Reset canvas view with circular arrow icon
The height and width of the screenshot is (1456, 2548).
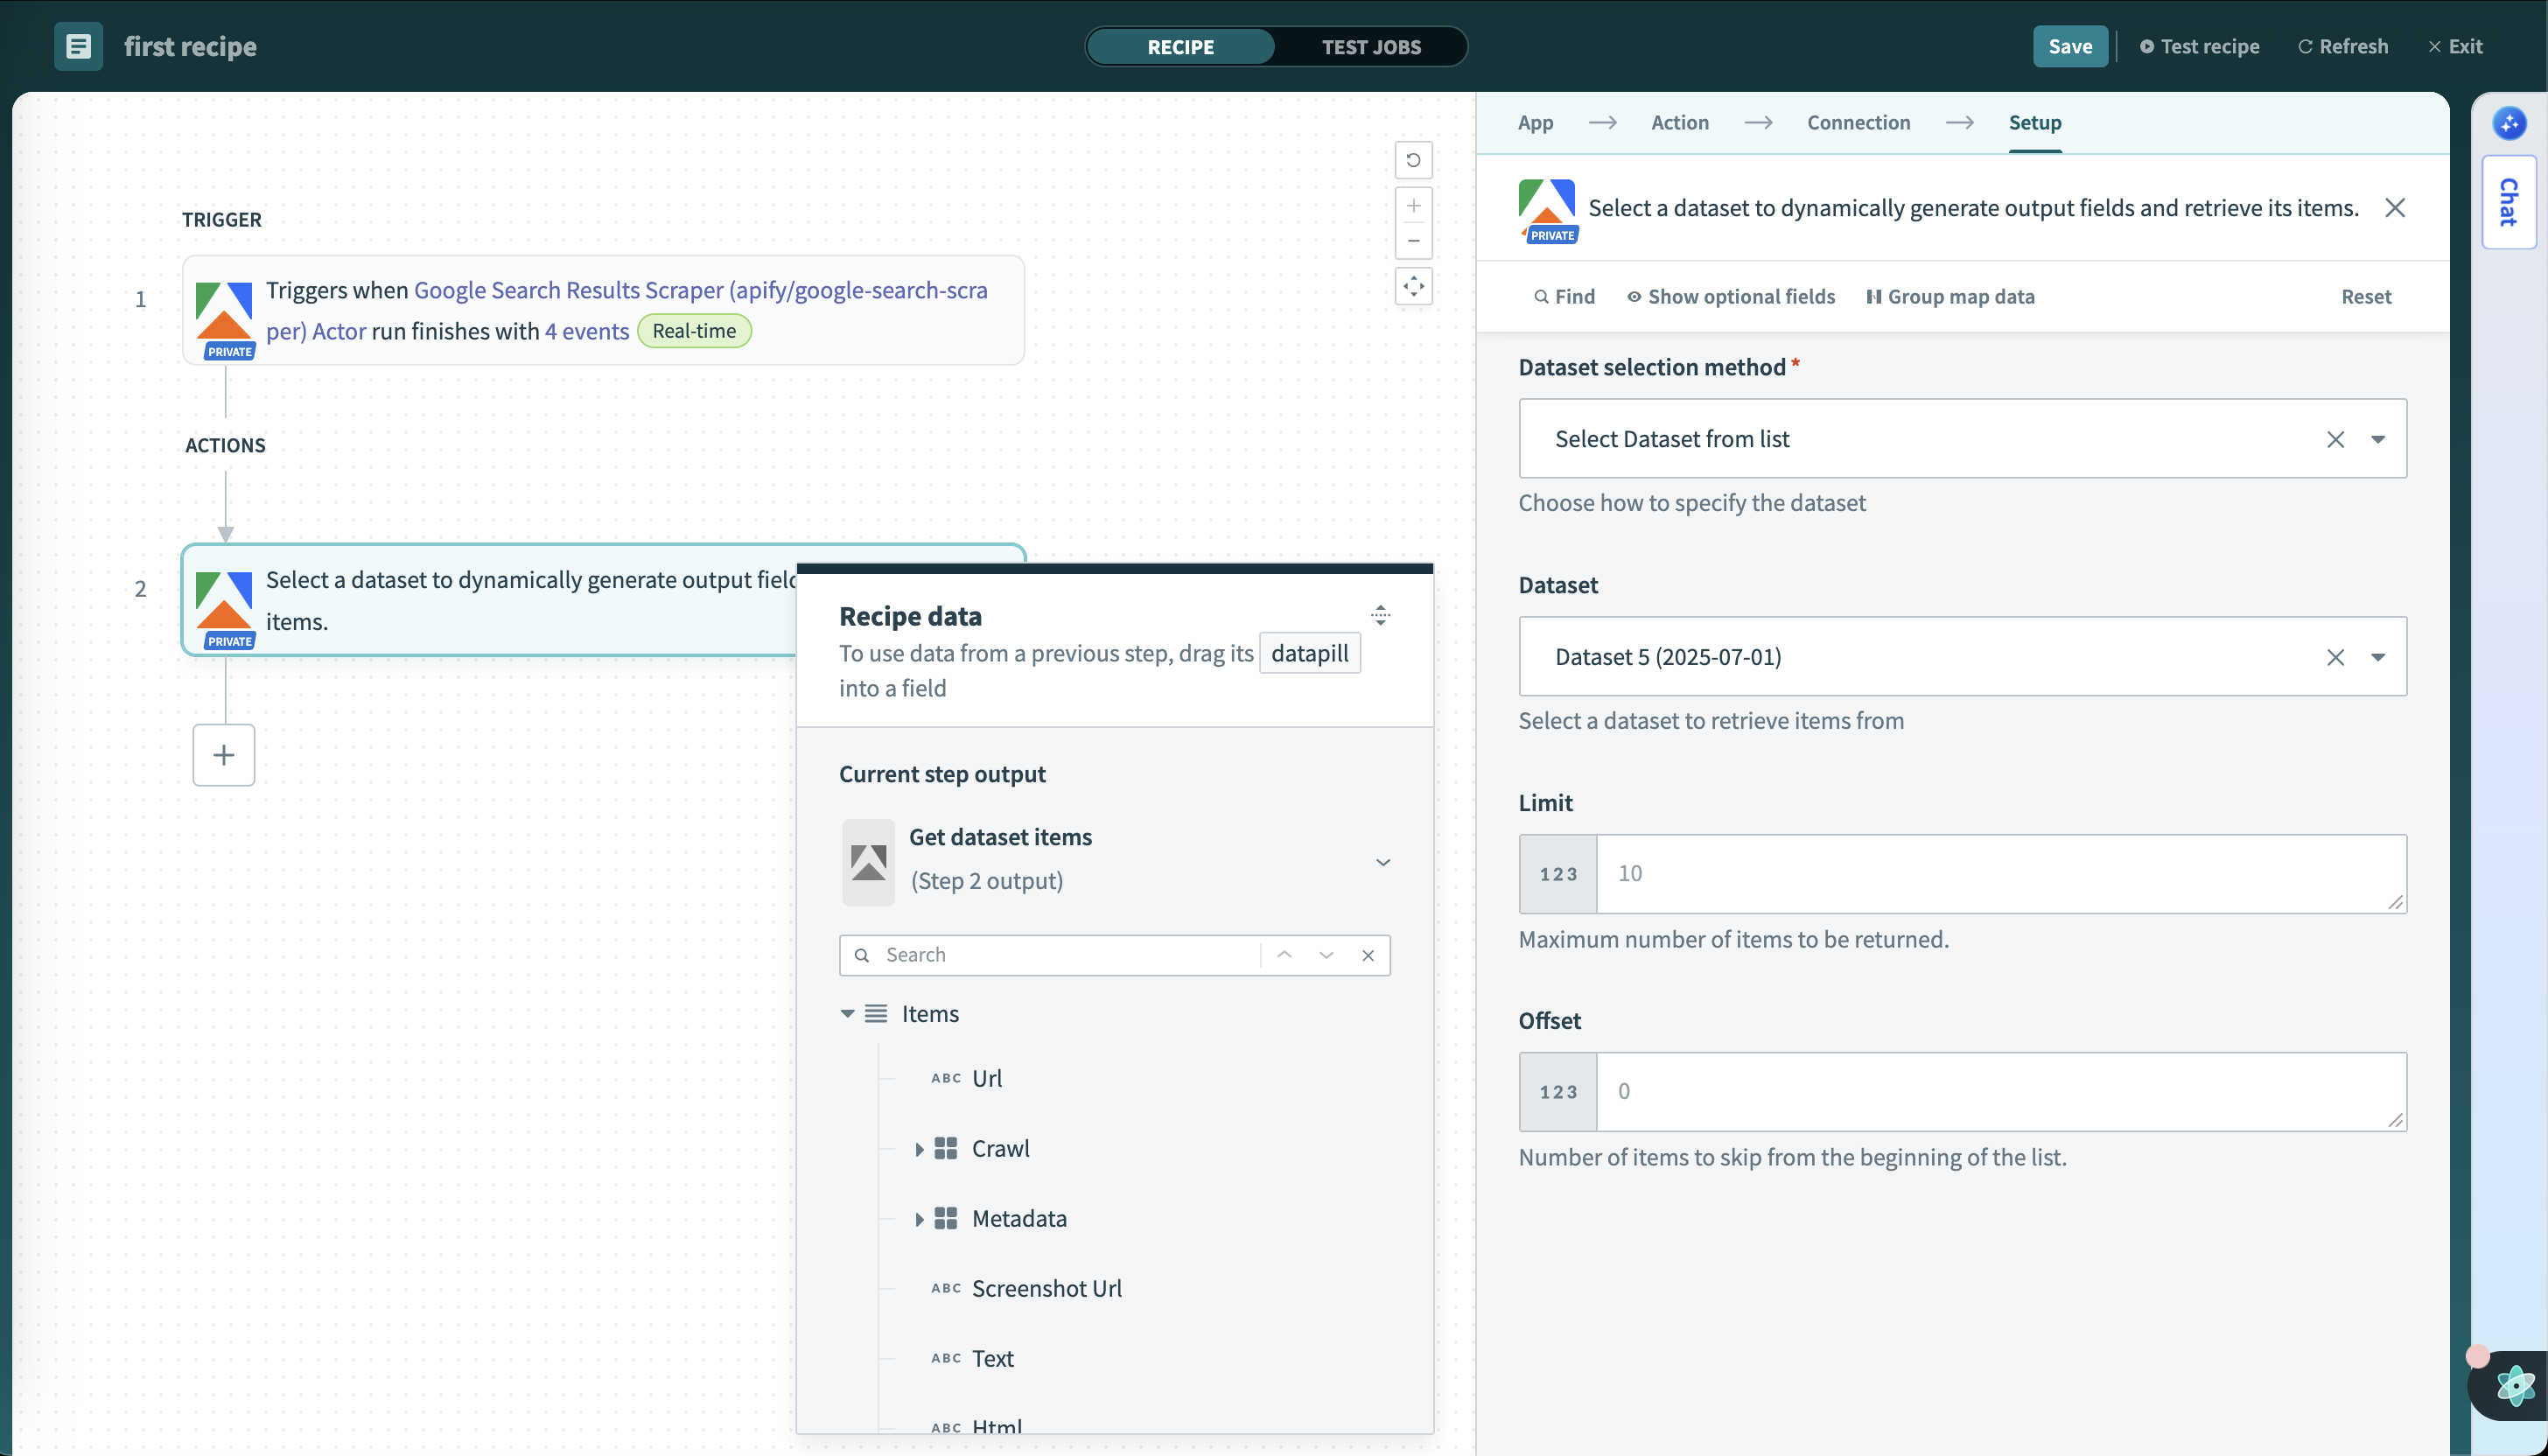pyautogui.click(x=1413, y=160)
